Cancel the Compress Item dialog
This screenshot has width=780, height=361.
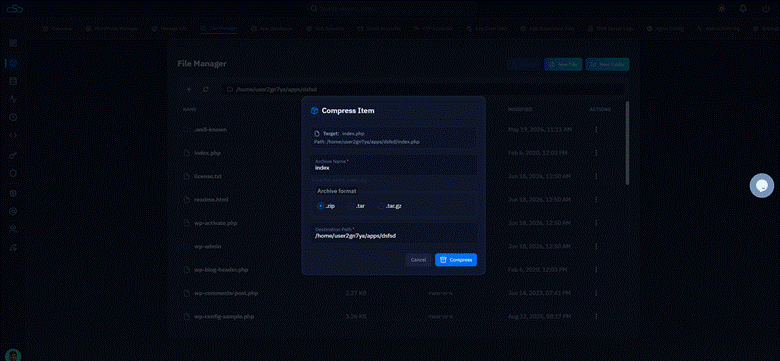(418, 260)
